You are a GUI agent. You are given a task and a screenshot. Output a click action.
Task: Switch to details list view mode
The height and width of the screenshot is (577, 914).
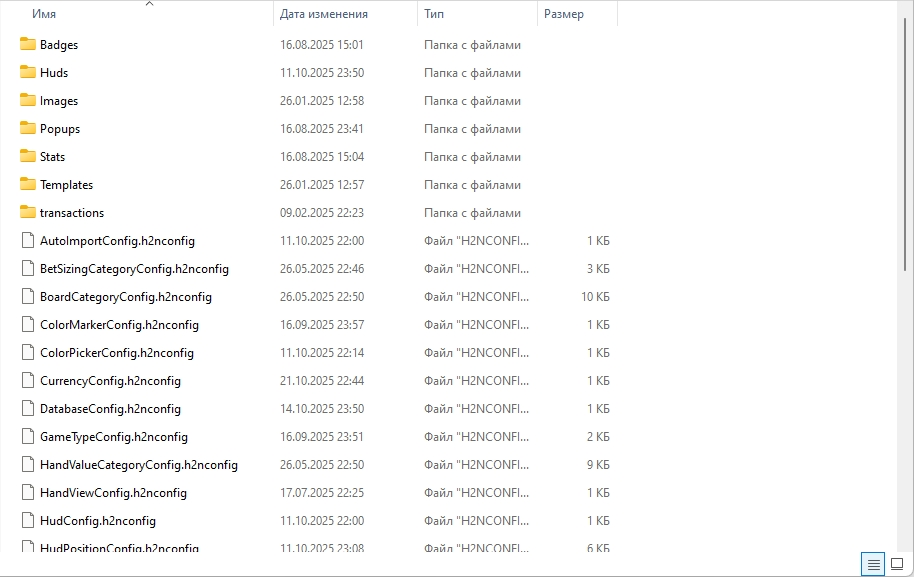pos(873,564)
